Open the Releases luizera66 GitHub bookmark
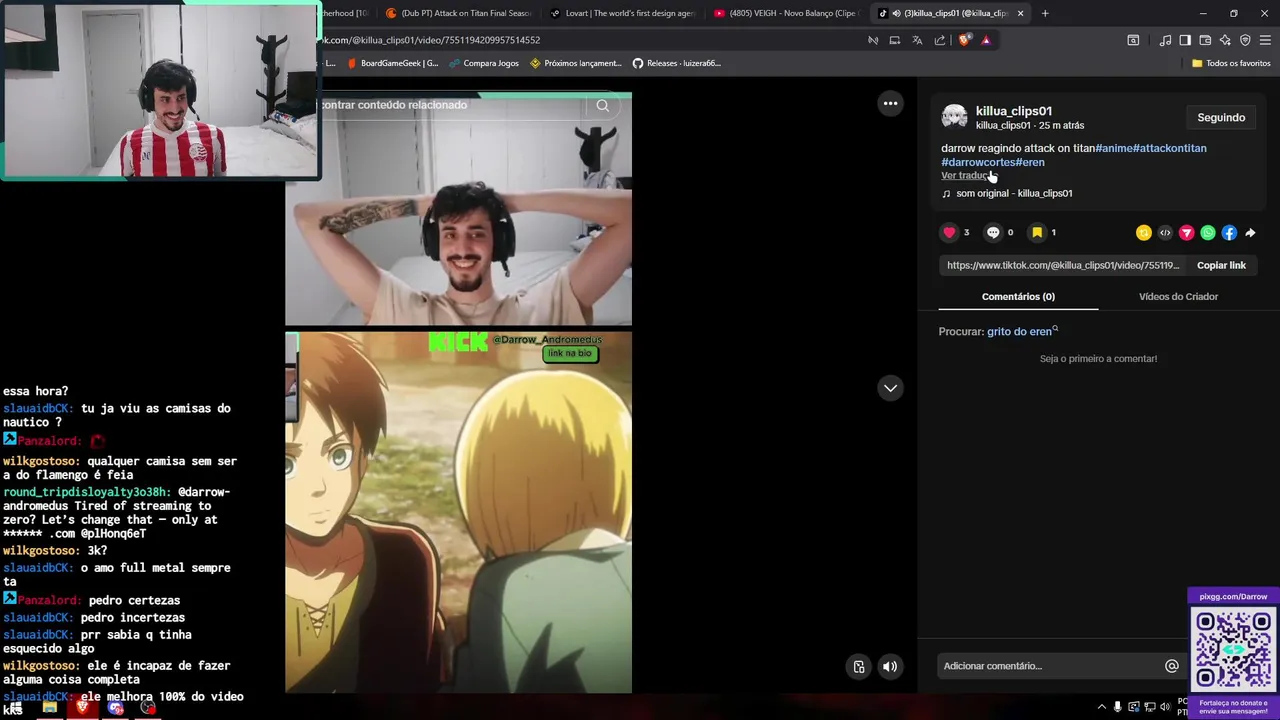 [x=676, y=63]
